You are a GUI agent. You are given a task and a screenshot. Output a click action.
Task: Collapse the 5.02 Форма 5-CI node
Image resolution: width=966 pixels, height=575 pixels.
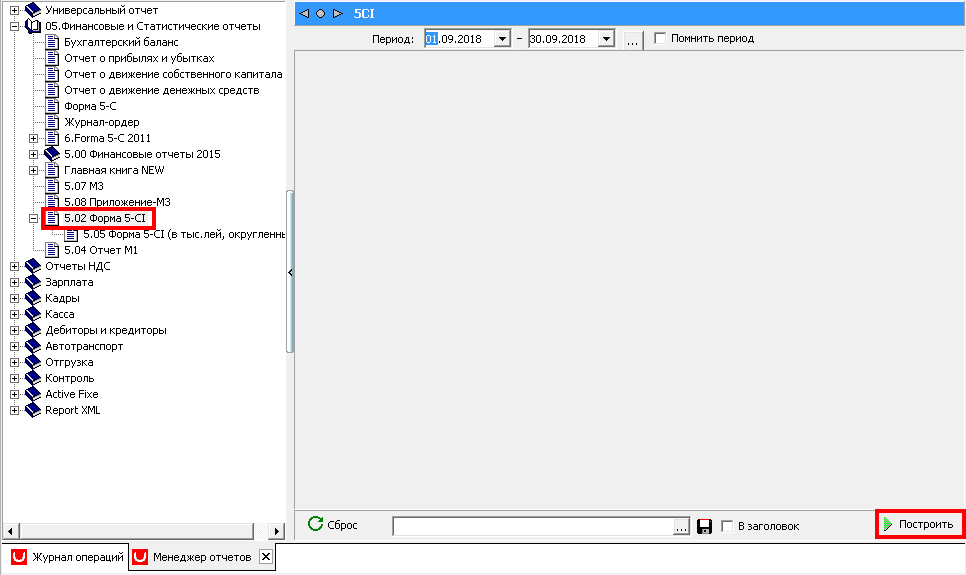pyautogui.click(x=34, y=218)
